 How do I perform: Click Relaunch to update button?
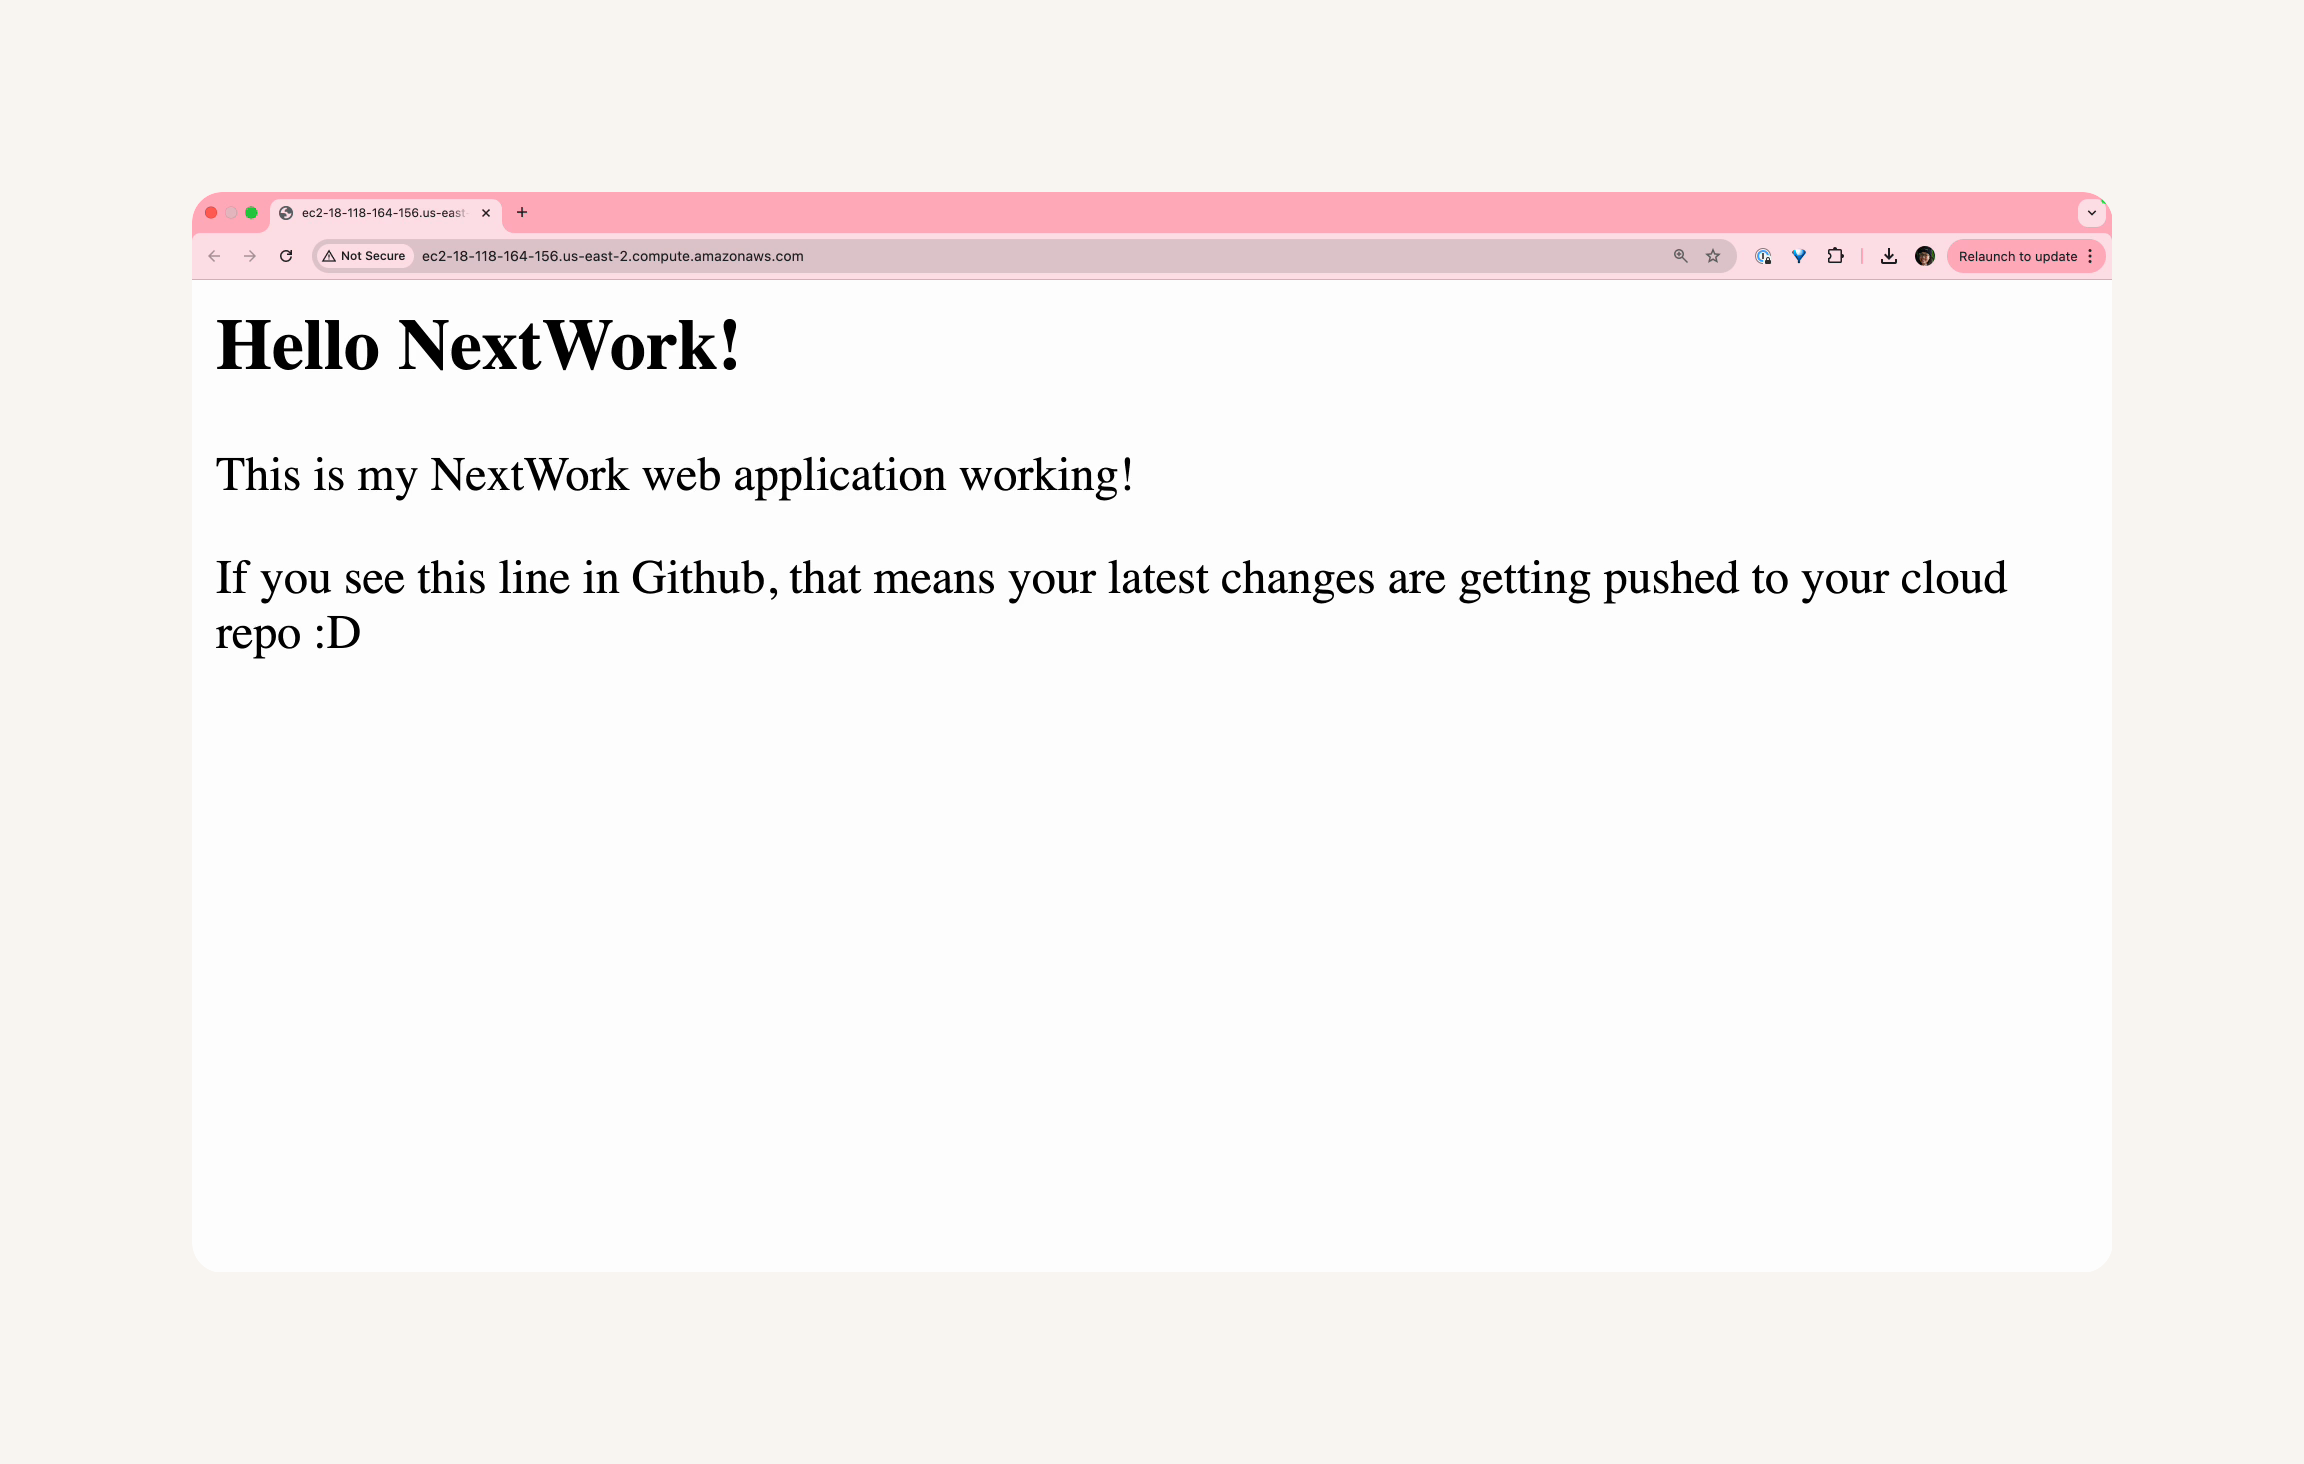click(x=2018, y=256)
